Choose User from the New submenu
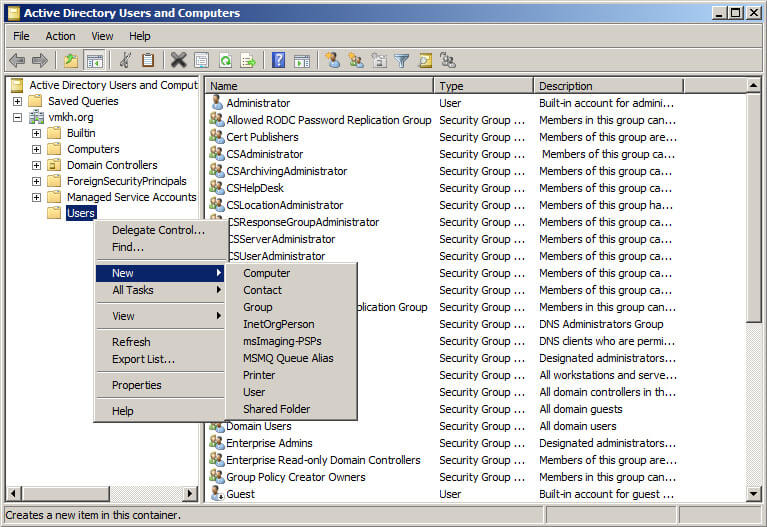The image size is (767, 527). (292, 392)
